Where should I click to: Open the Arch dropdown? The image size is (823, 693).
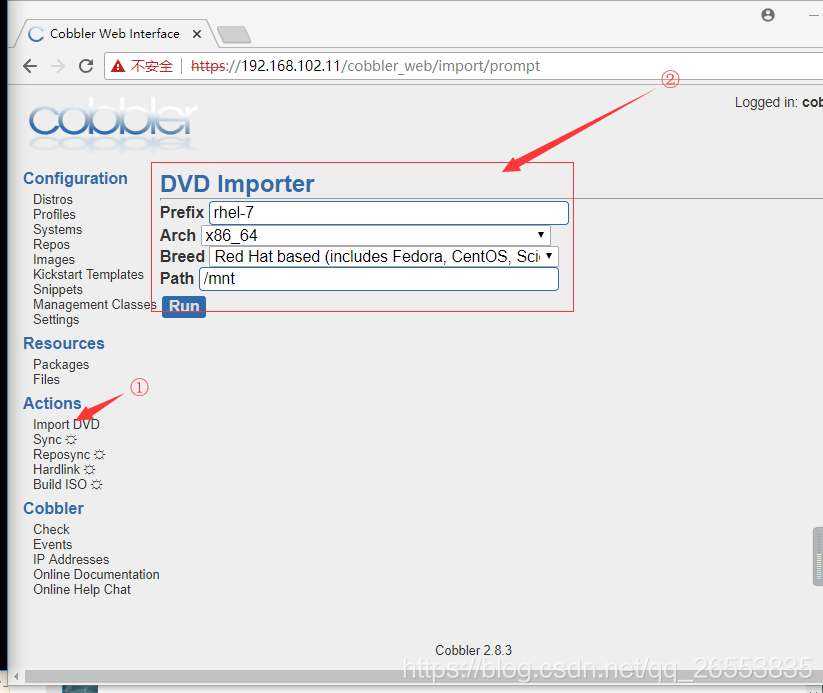coord(376,235)
